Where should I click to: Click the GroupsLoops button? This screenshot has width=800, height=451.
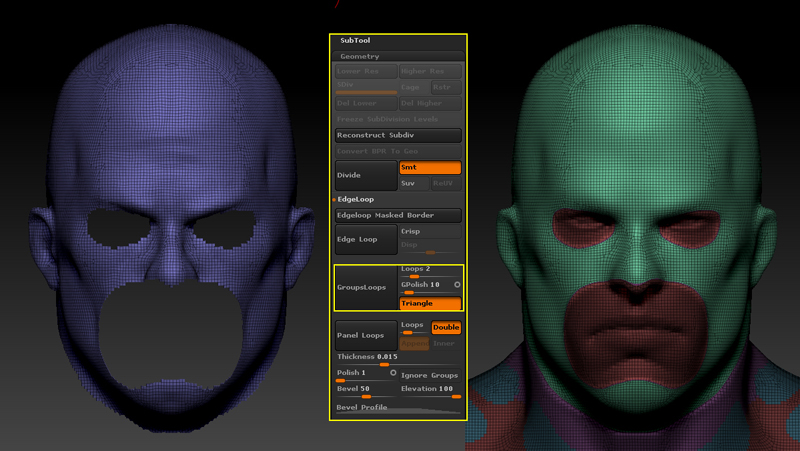tap(366, 288)
